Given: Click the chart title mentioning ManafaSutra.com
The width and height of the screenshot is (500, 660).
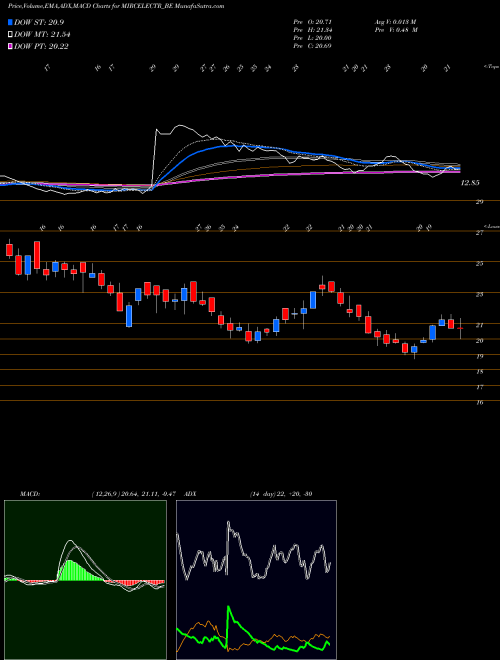Looking at the screenshot, I should click(116, 6).
